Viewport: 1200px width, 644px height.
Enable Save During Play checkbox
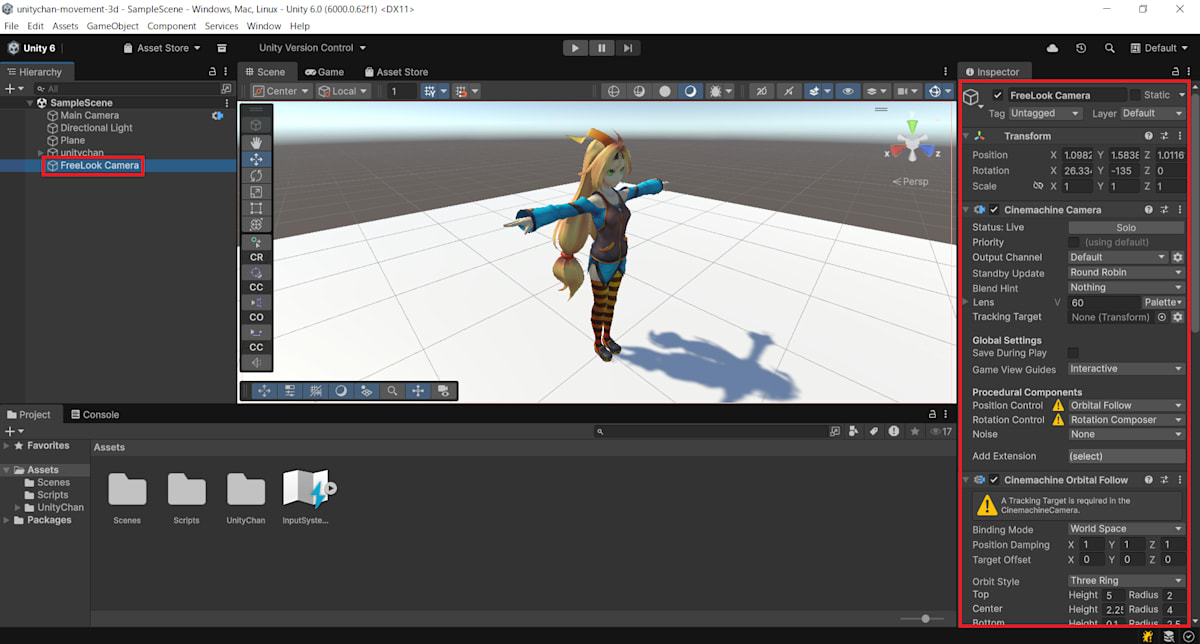point(1074,353)
